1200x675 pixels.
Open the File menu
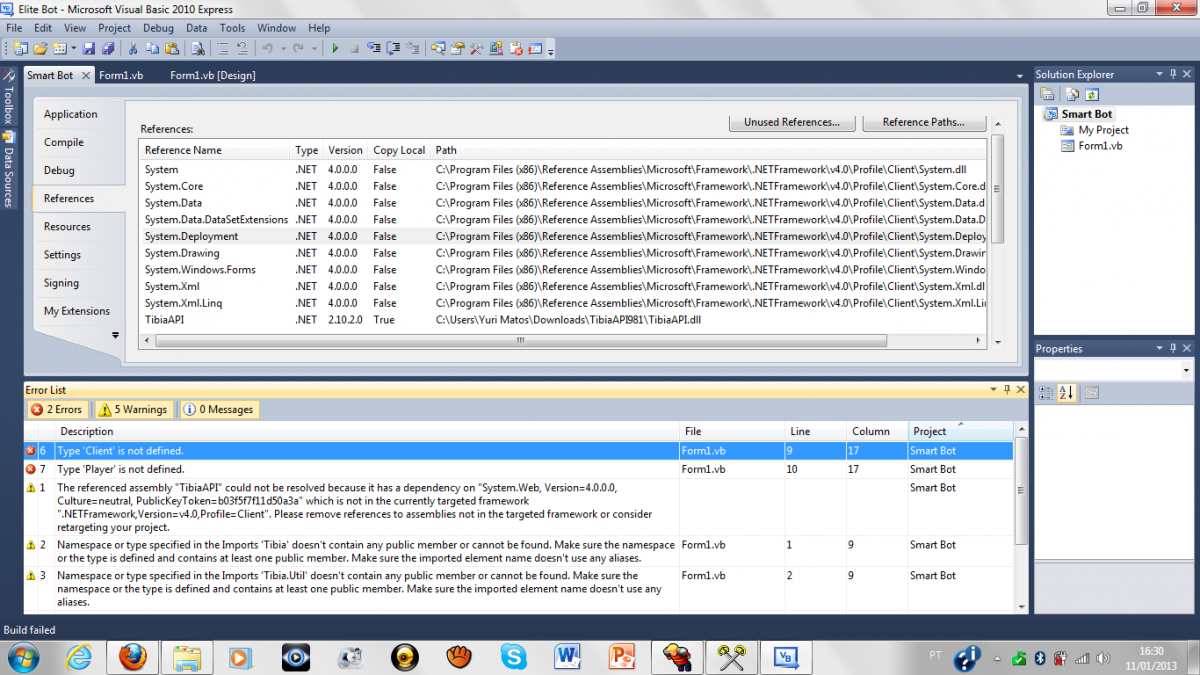coord(15,28)
